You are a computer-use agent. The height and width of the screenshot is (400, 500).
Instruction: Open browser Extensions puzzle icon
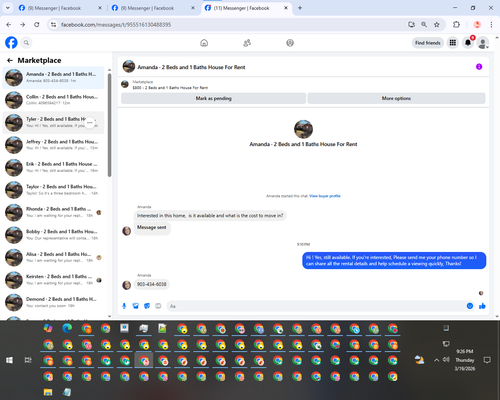pyautogui.click(x=456, y=24)
